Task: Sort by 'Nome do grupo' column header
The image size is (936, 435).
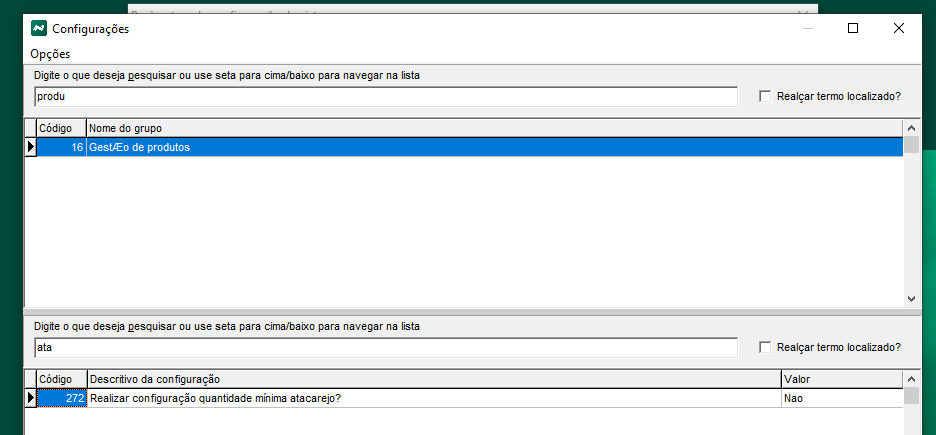Action: coord(494,128)
